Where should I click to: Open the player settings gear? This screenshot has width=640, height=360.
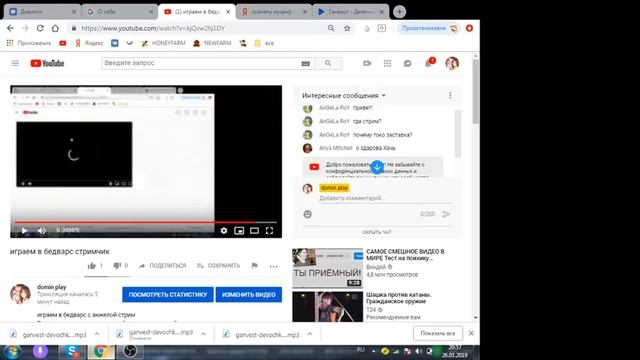224,231
